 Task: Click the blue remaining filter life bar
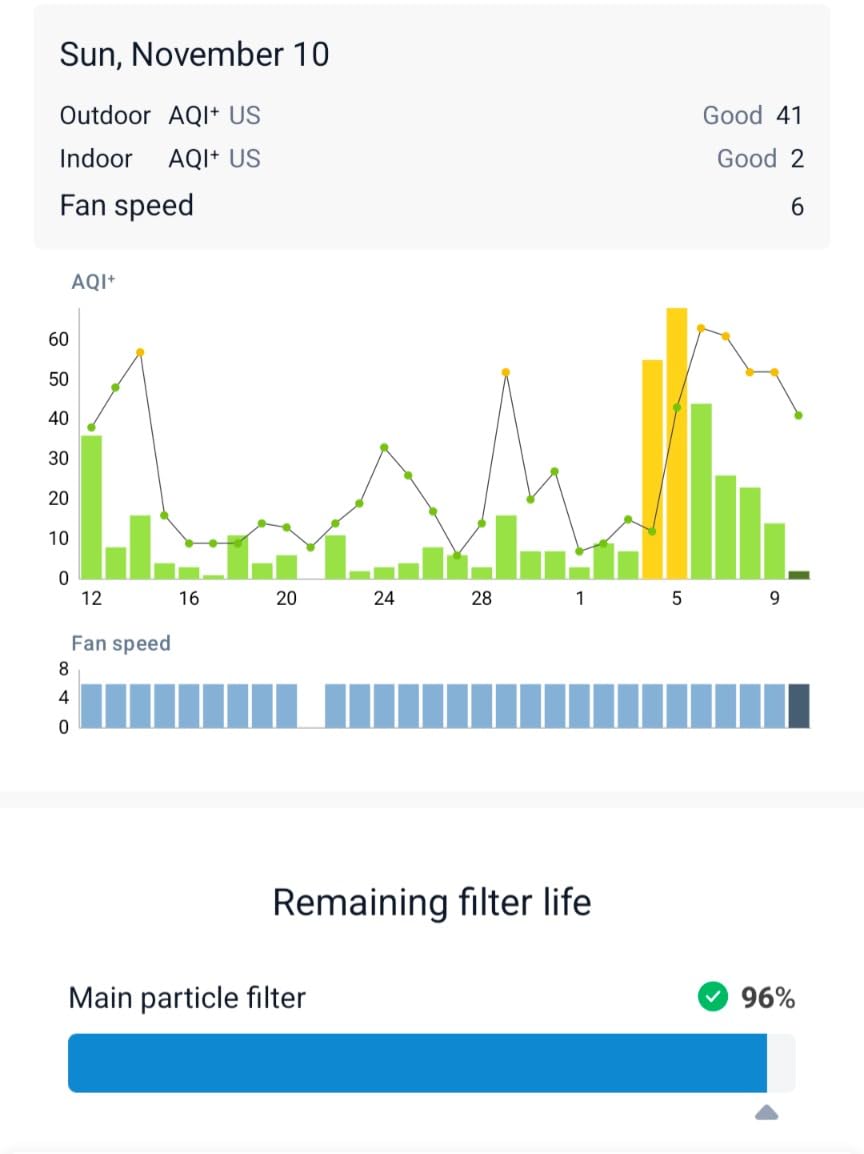coord(417,1062)
